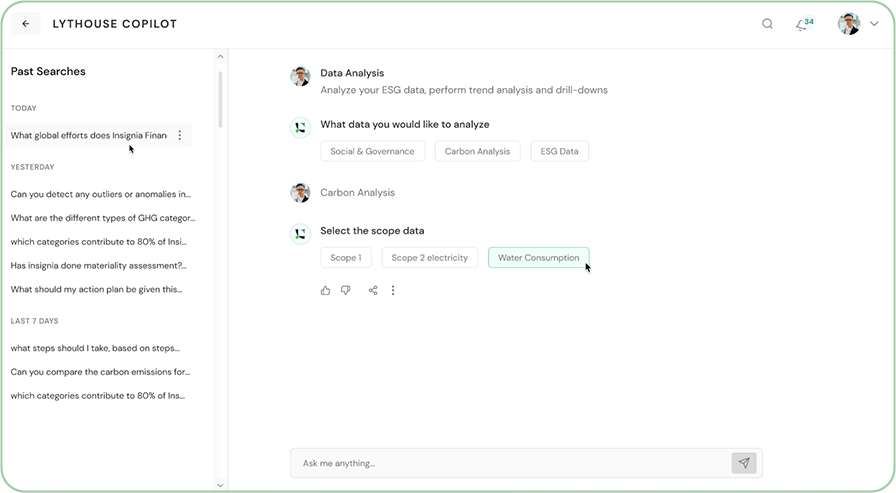Click the send message arrow button
Screen dimensions: 896x493
coord(744,463)
